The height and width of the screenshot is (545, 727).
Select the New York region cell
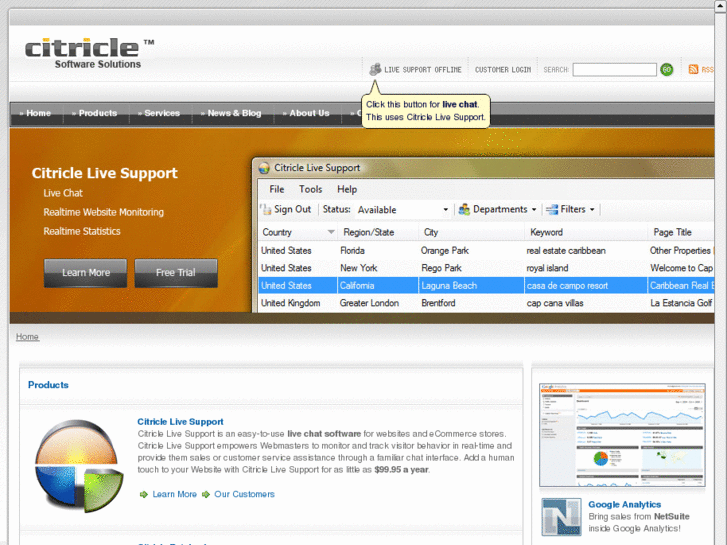pos(358,268)
